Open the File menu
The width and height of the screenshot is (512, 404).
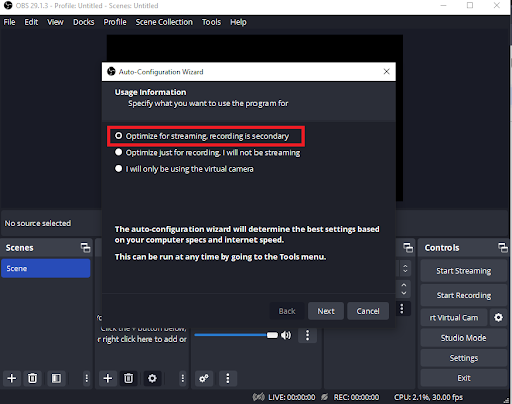click(x=9, y=22)
